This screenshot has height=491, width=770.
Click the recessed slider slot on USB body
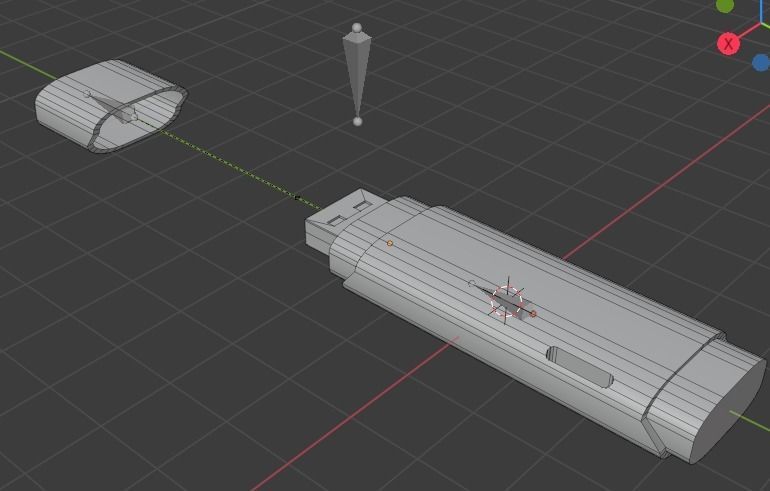[x=579, y=366]
